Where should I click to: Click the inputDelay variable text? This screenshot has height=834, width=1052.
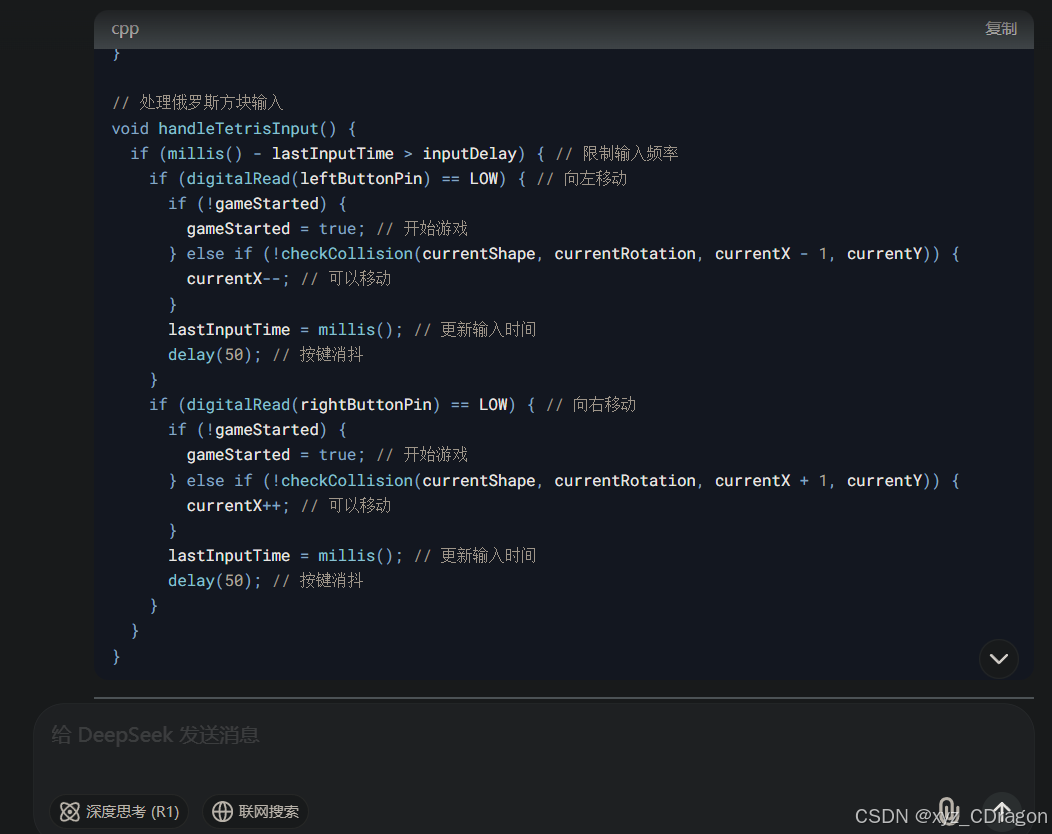click(470, 154)
